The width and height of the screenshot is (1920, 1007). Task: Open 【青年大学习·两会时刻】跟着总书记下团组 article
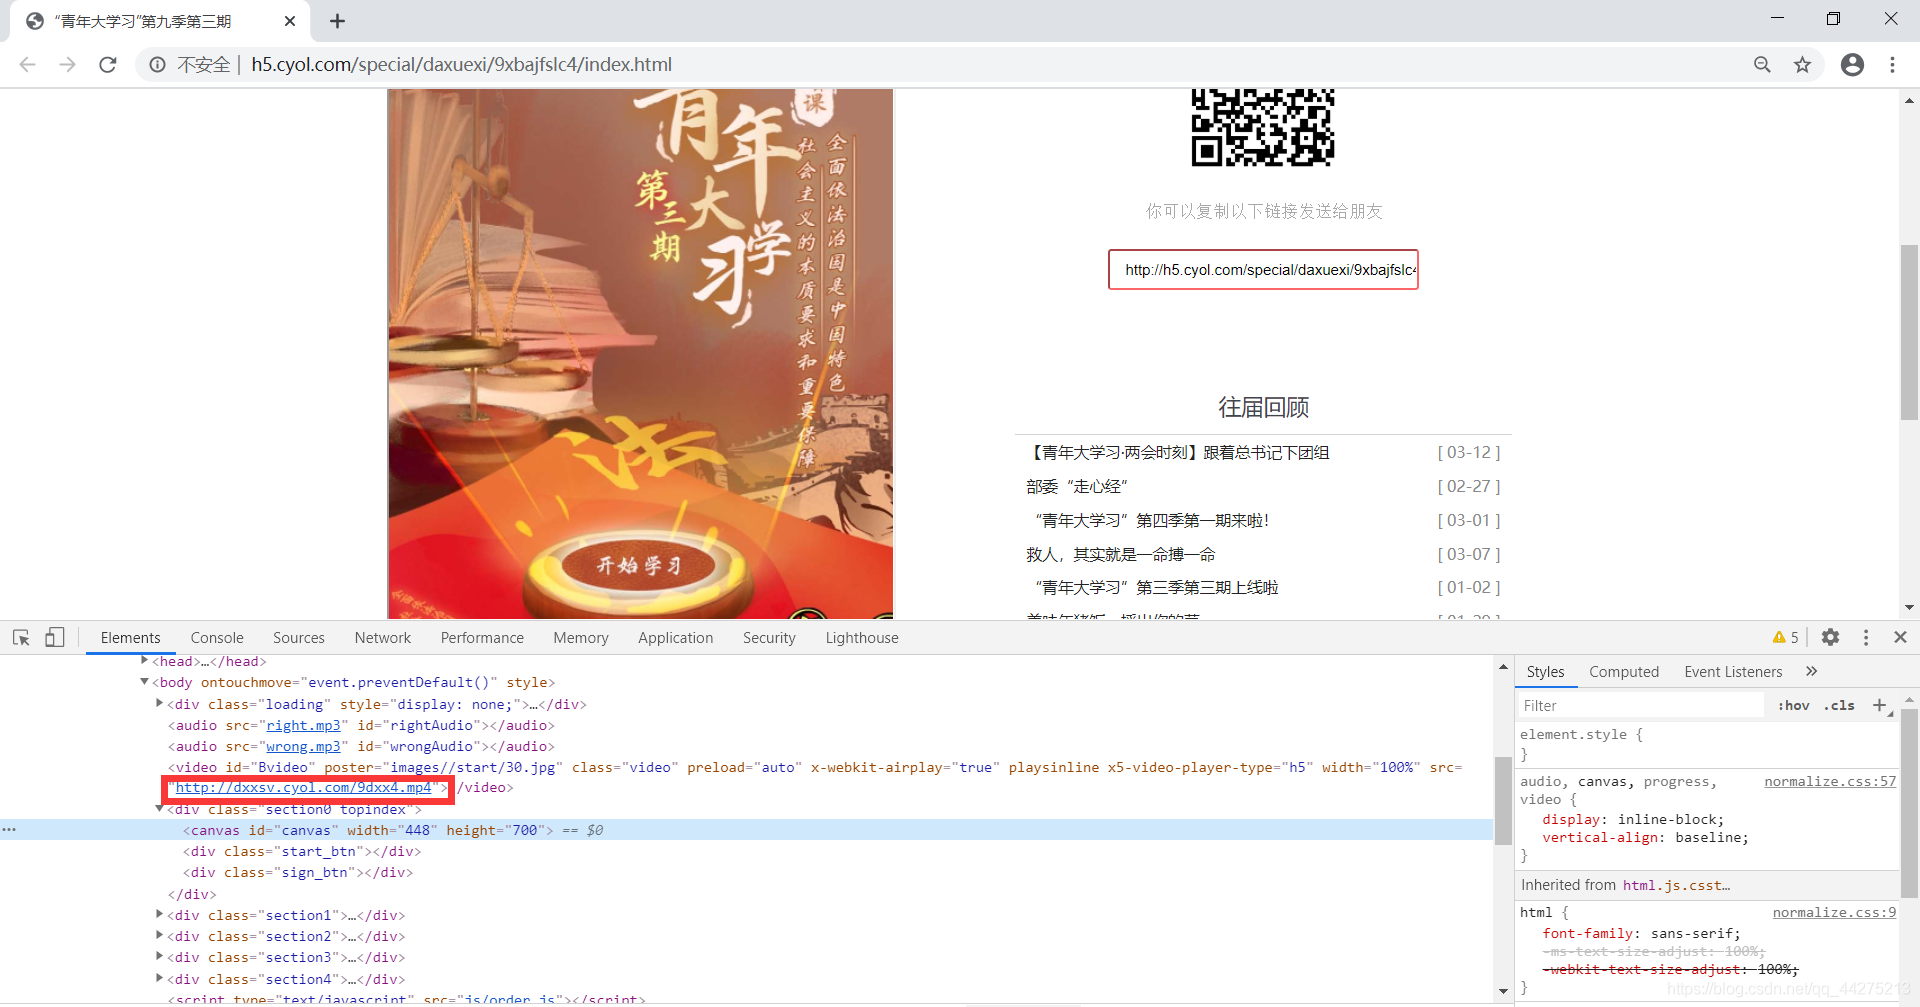(x=1179, y=453)
